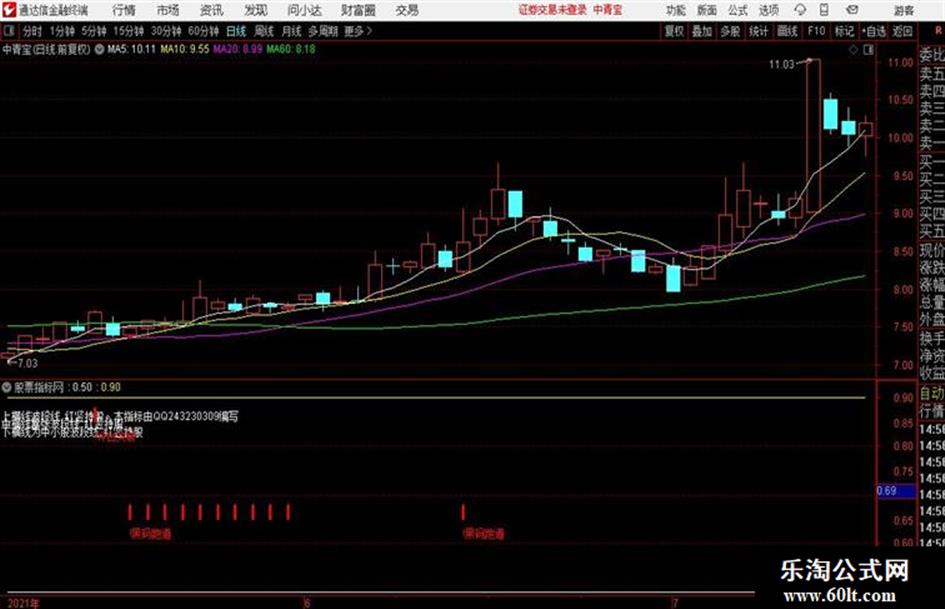
Task: Select the 多周期 tab
Action: pos(323,31)
